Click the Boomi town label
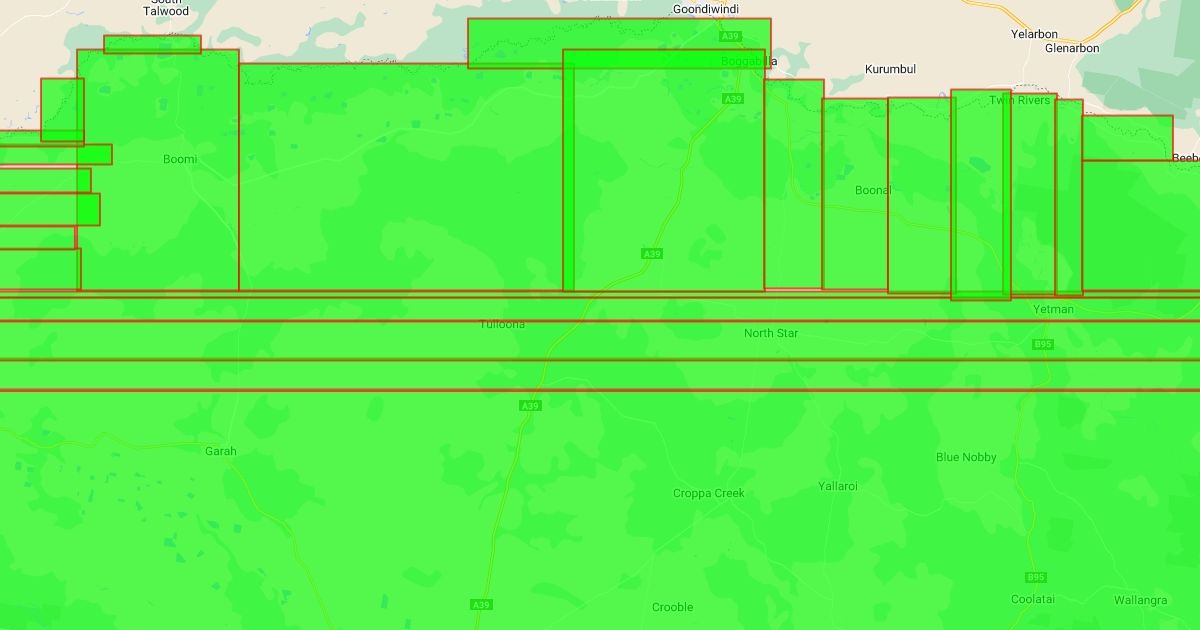The width and height of the screenshot is (1200, 630). point(180,159)
